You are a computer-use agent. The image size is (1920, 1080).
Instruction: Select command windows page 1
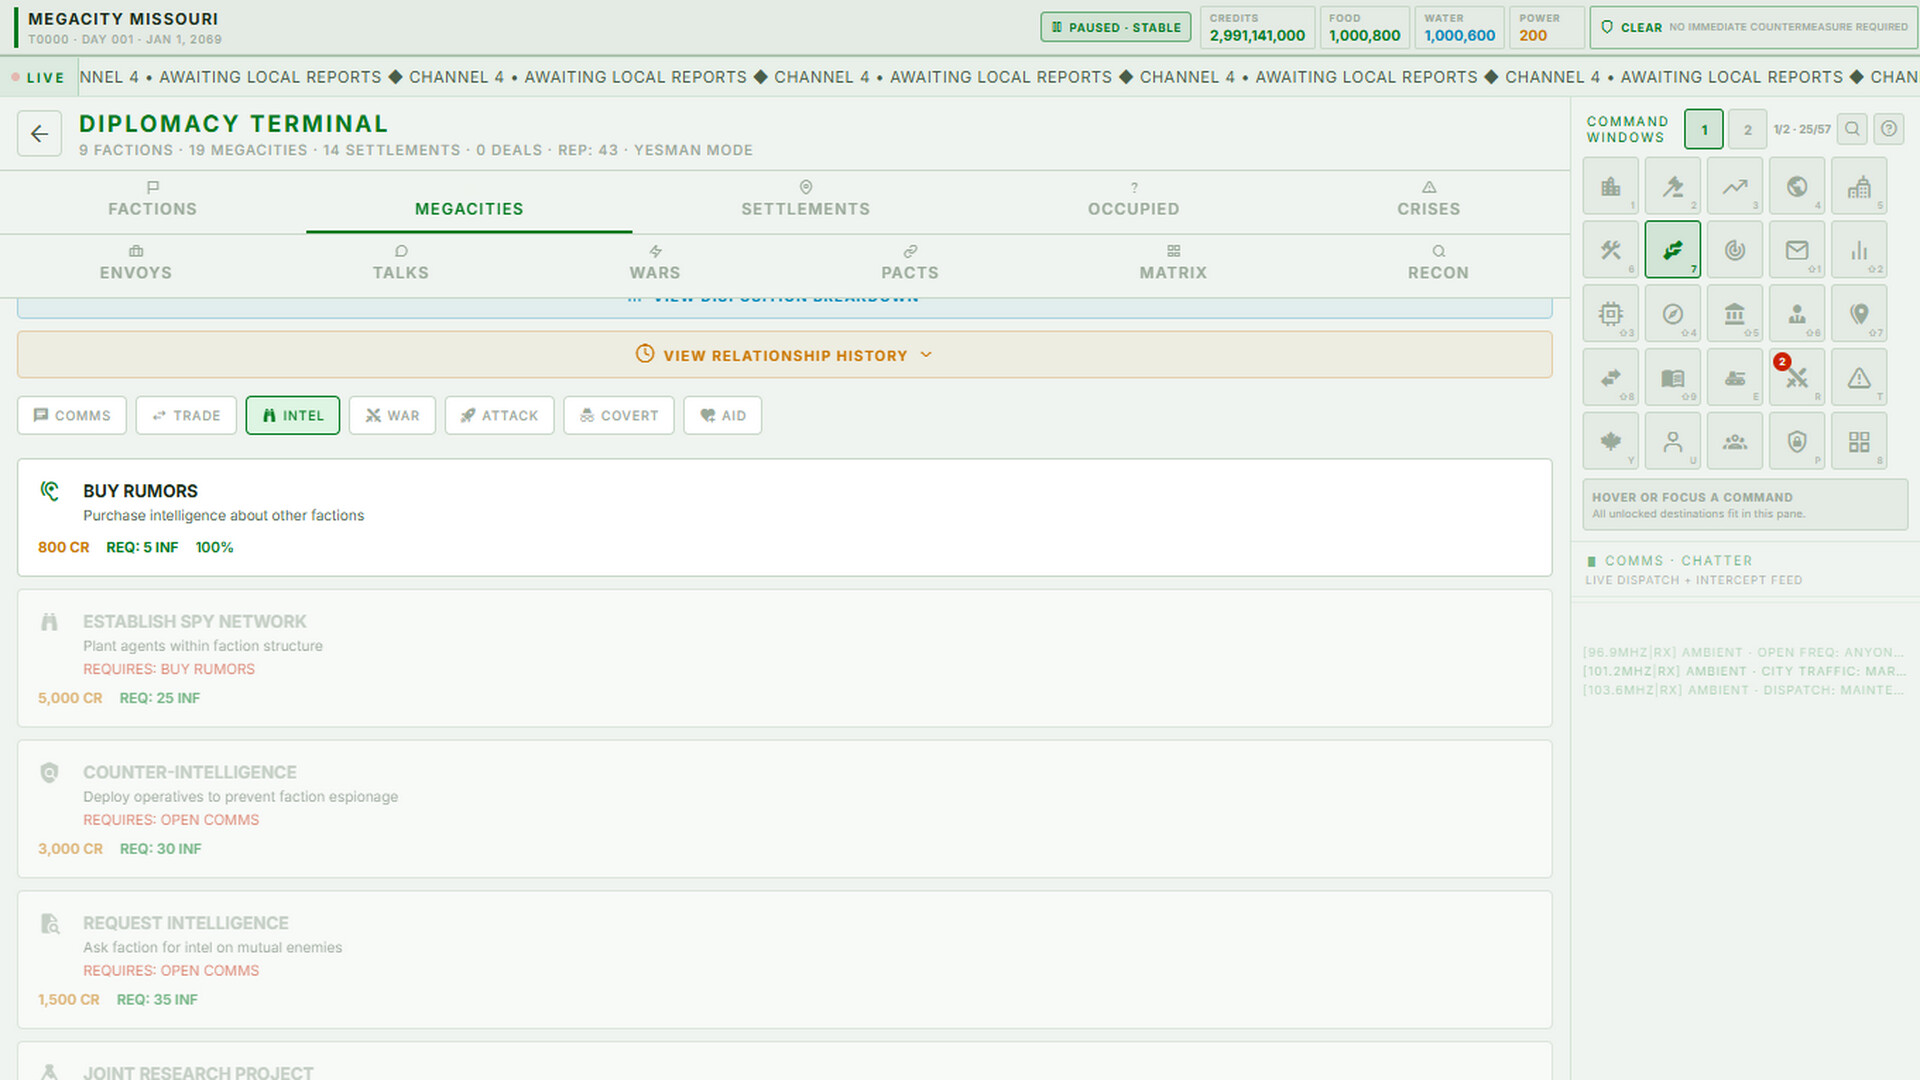tap(1704, 129)
